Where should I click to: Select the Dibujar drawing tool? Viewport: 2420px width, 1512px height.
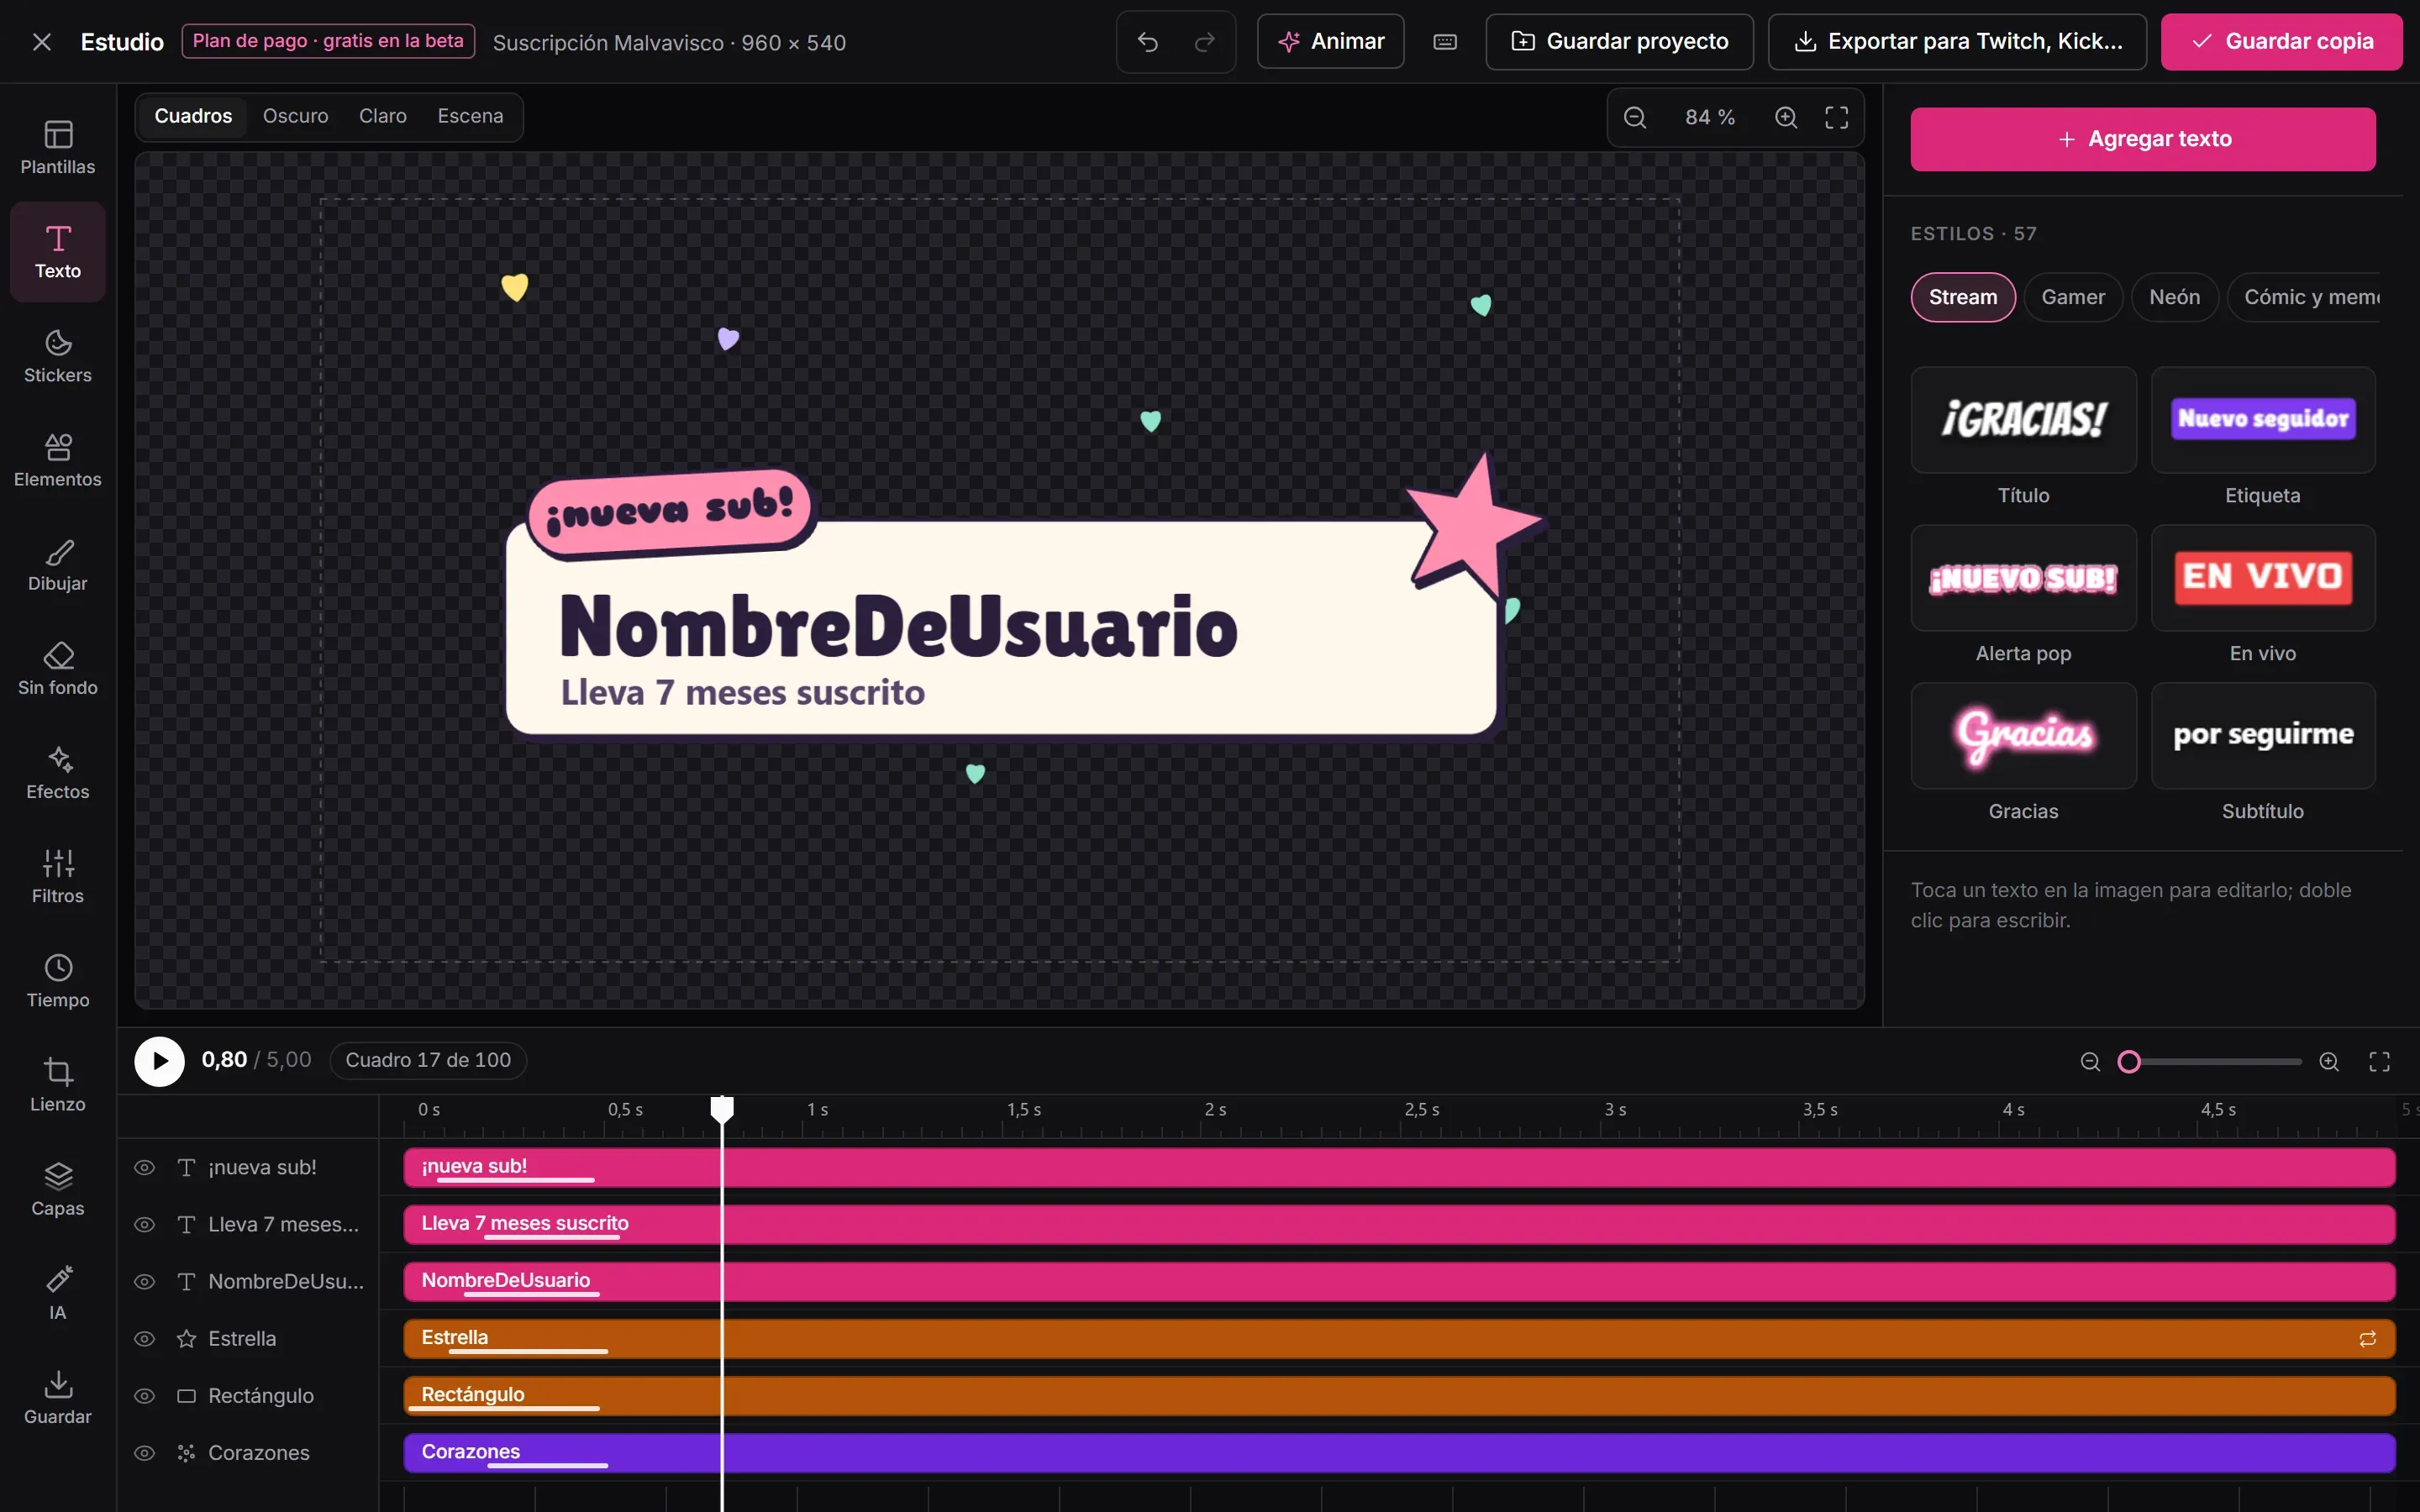(58, 565)
